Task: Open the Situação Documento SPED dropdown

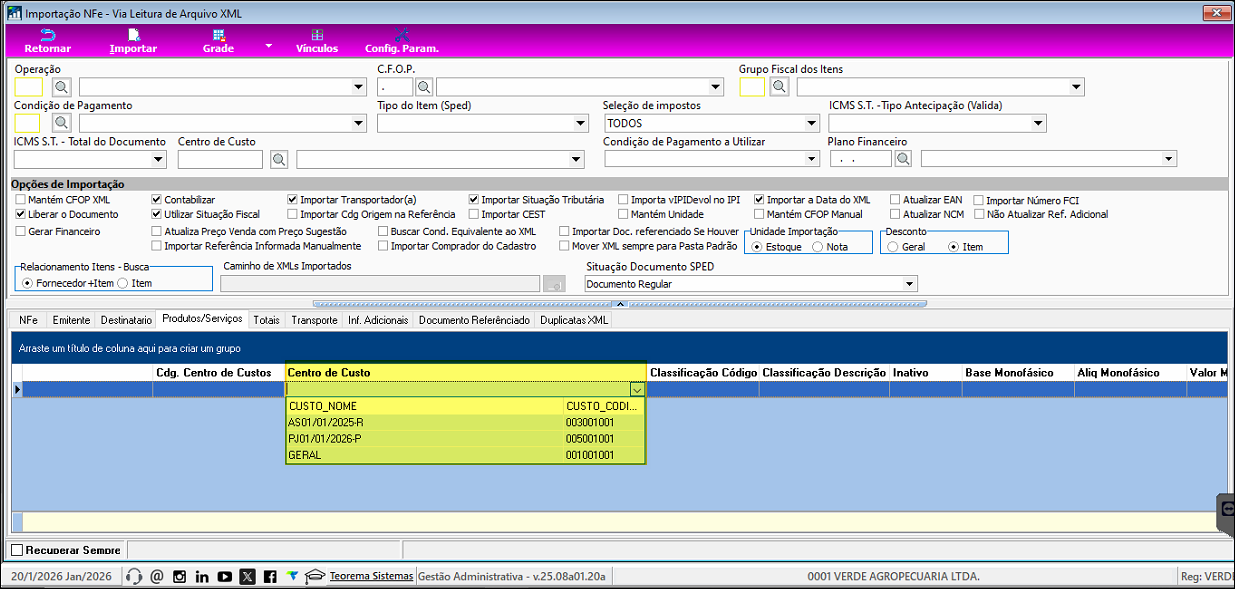Action: point(909,284)
